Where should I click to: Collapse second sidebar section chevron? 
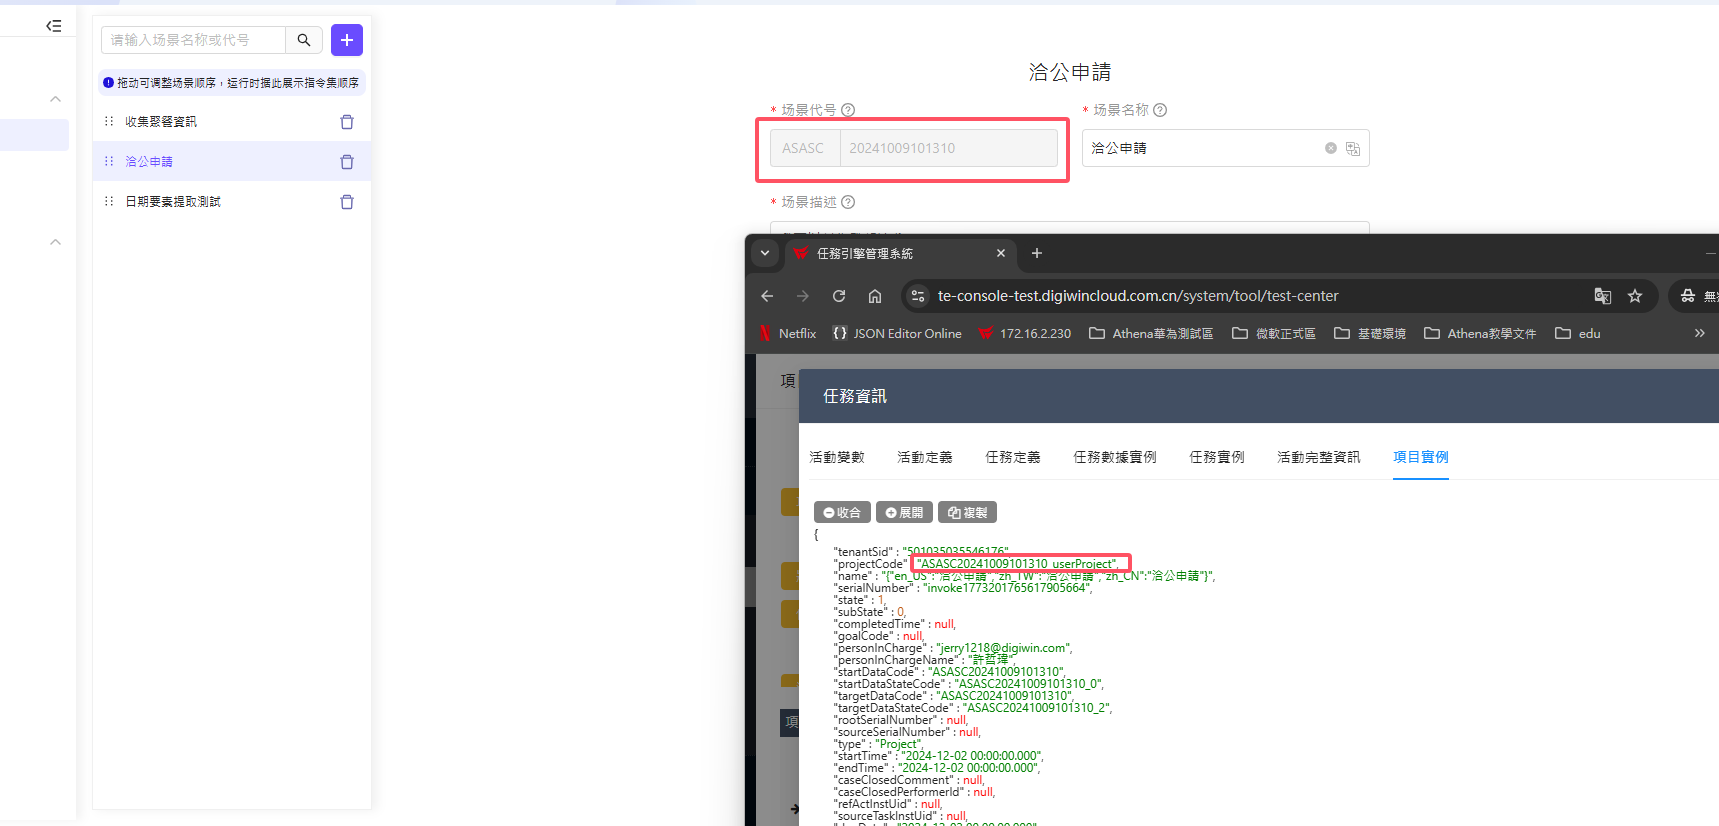pos(55,242)
